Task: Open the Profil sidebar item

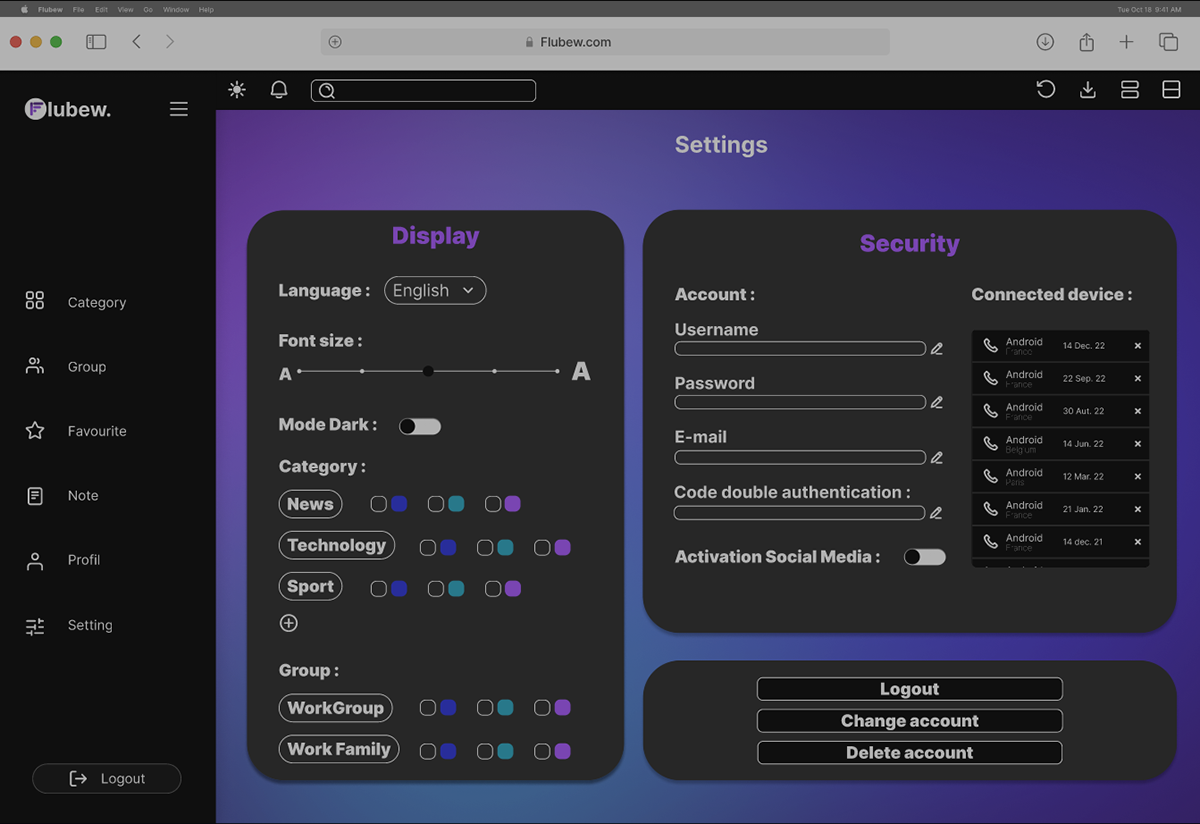Action: coord(63,560)
